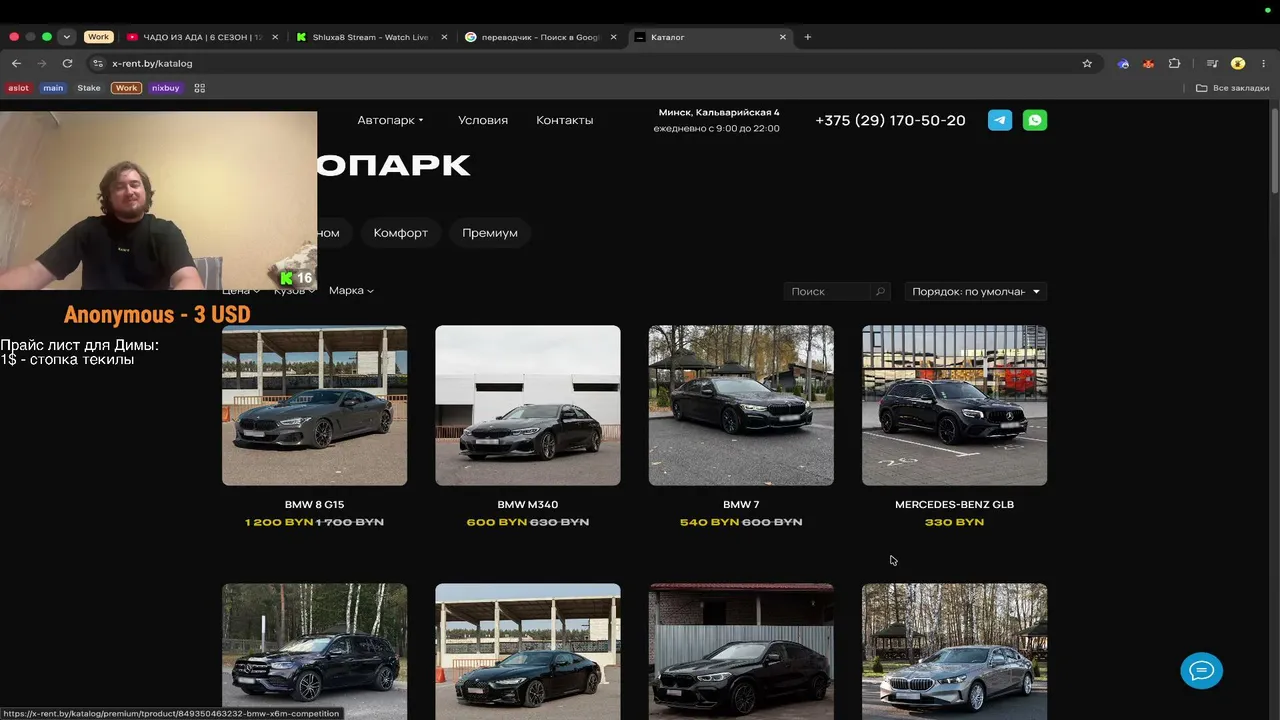Image resolution: width=1280 pixels, height=720 pixels.
Task: Open the Mercedes-Benz GLB car photo
Action: pyautogui.click(x=955, y=405)
